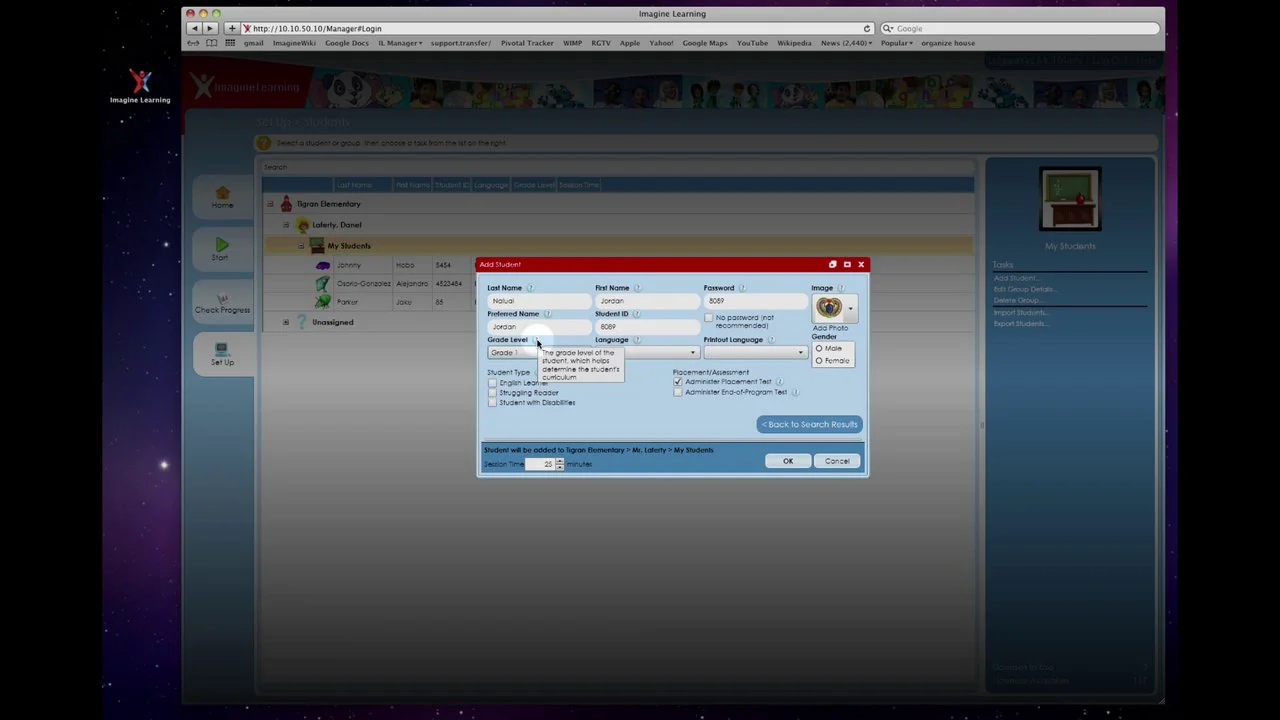Click help icon beside Administer Placement Test
This screenshot has height=720, width=1280.
tap(780, 381)
